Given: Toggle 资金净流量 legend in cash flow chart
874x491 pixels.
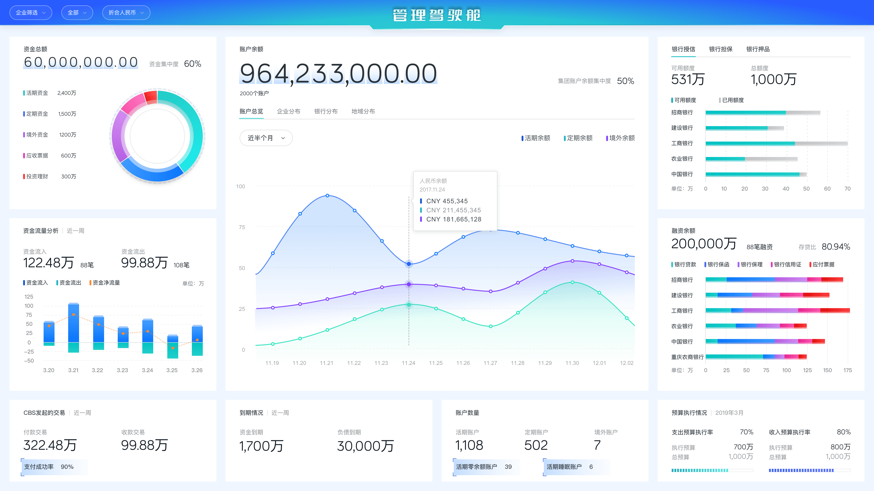Looking at the screenshot, I should [x=106, y=283].
